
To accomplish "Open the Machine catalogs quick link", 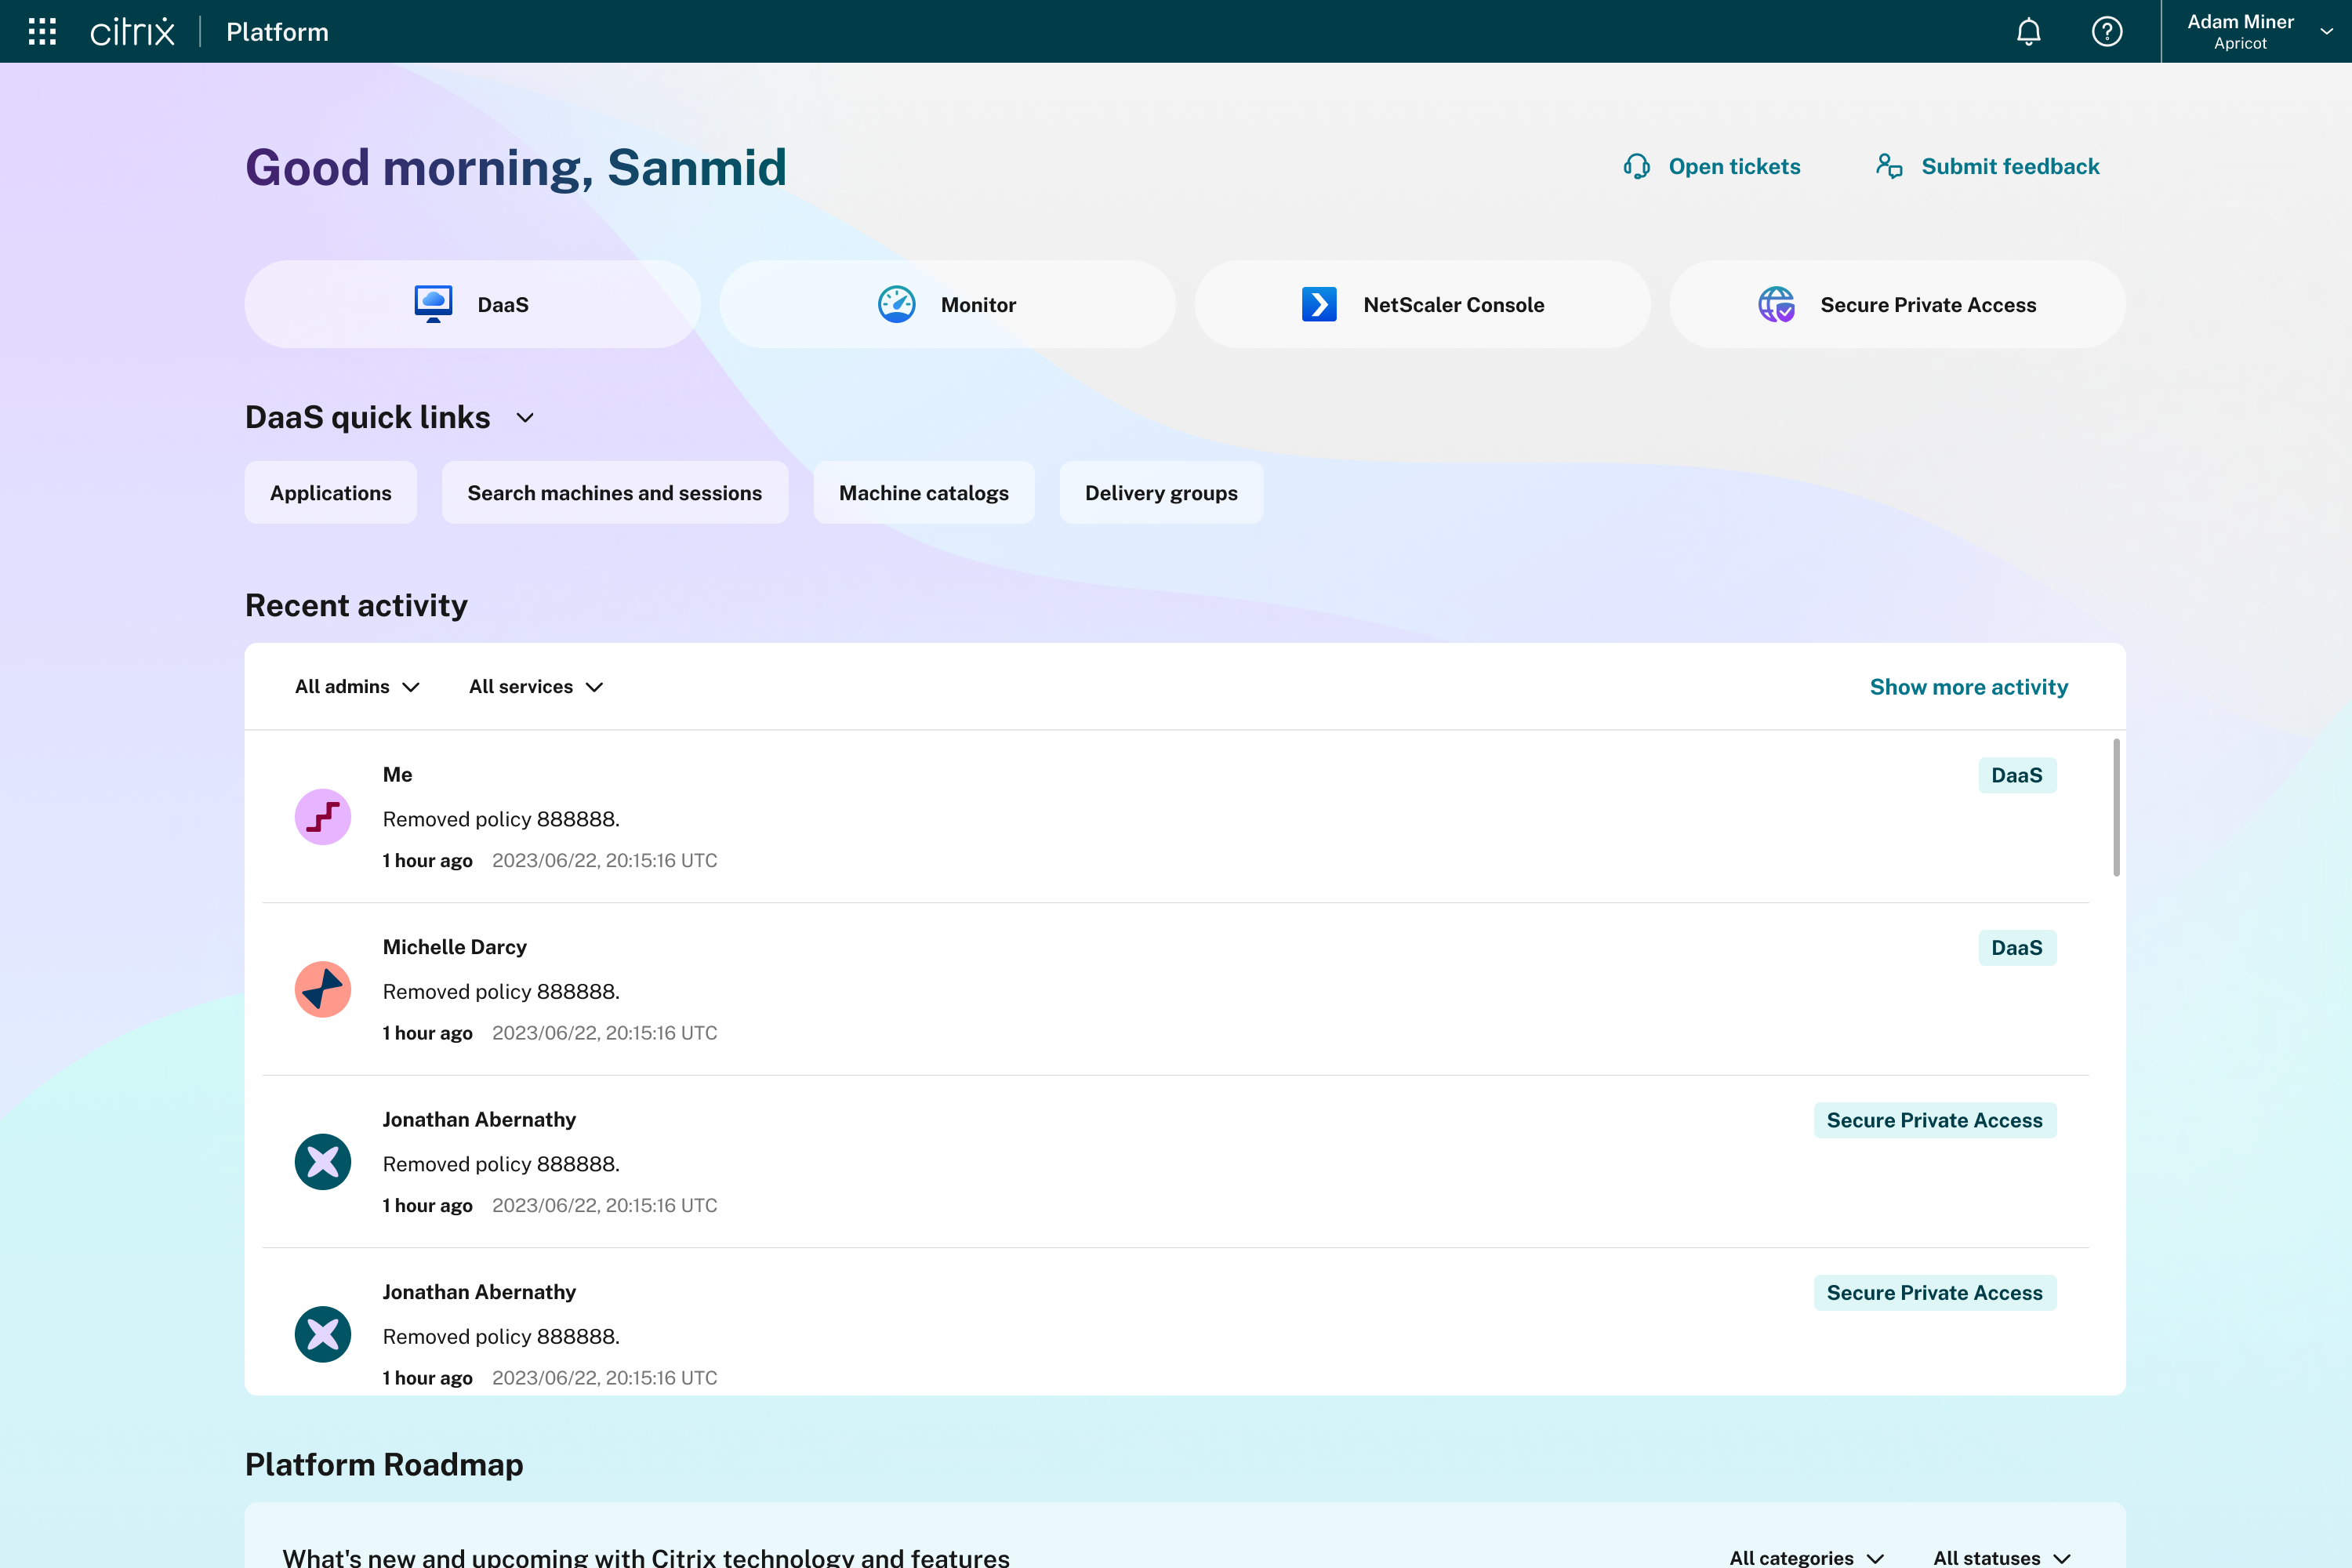I will (924, 492).
